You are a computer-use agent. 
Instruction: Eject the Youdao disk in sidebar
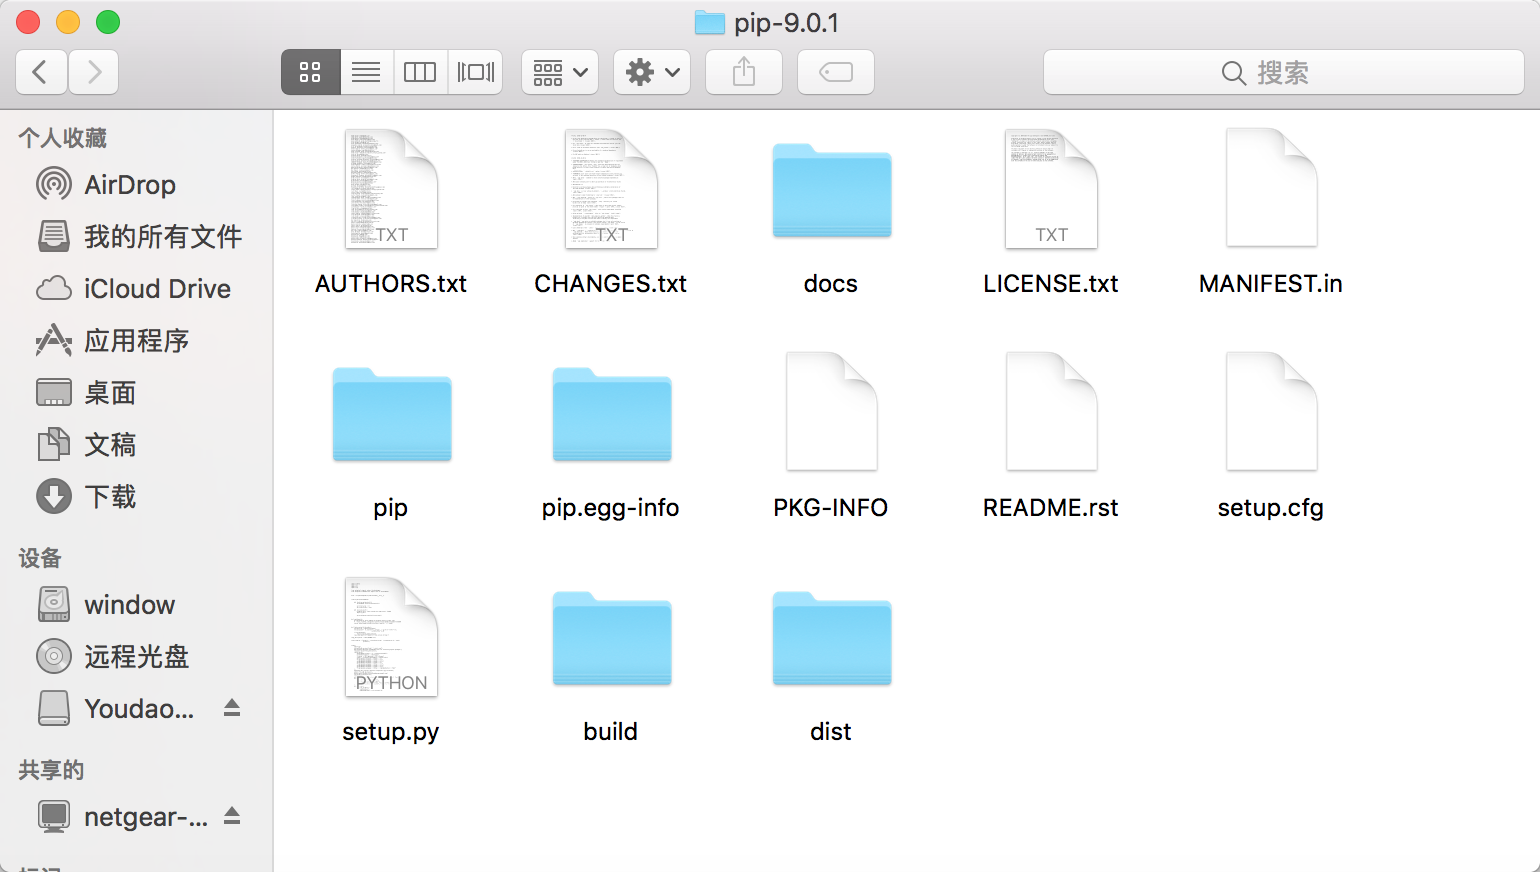(x=232, y=708)
